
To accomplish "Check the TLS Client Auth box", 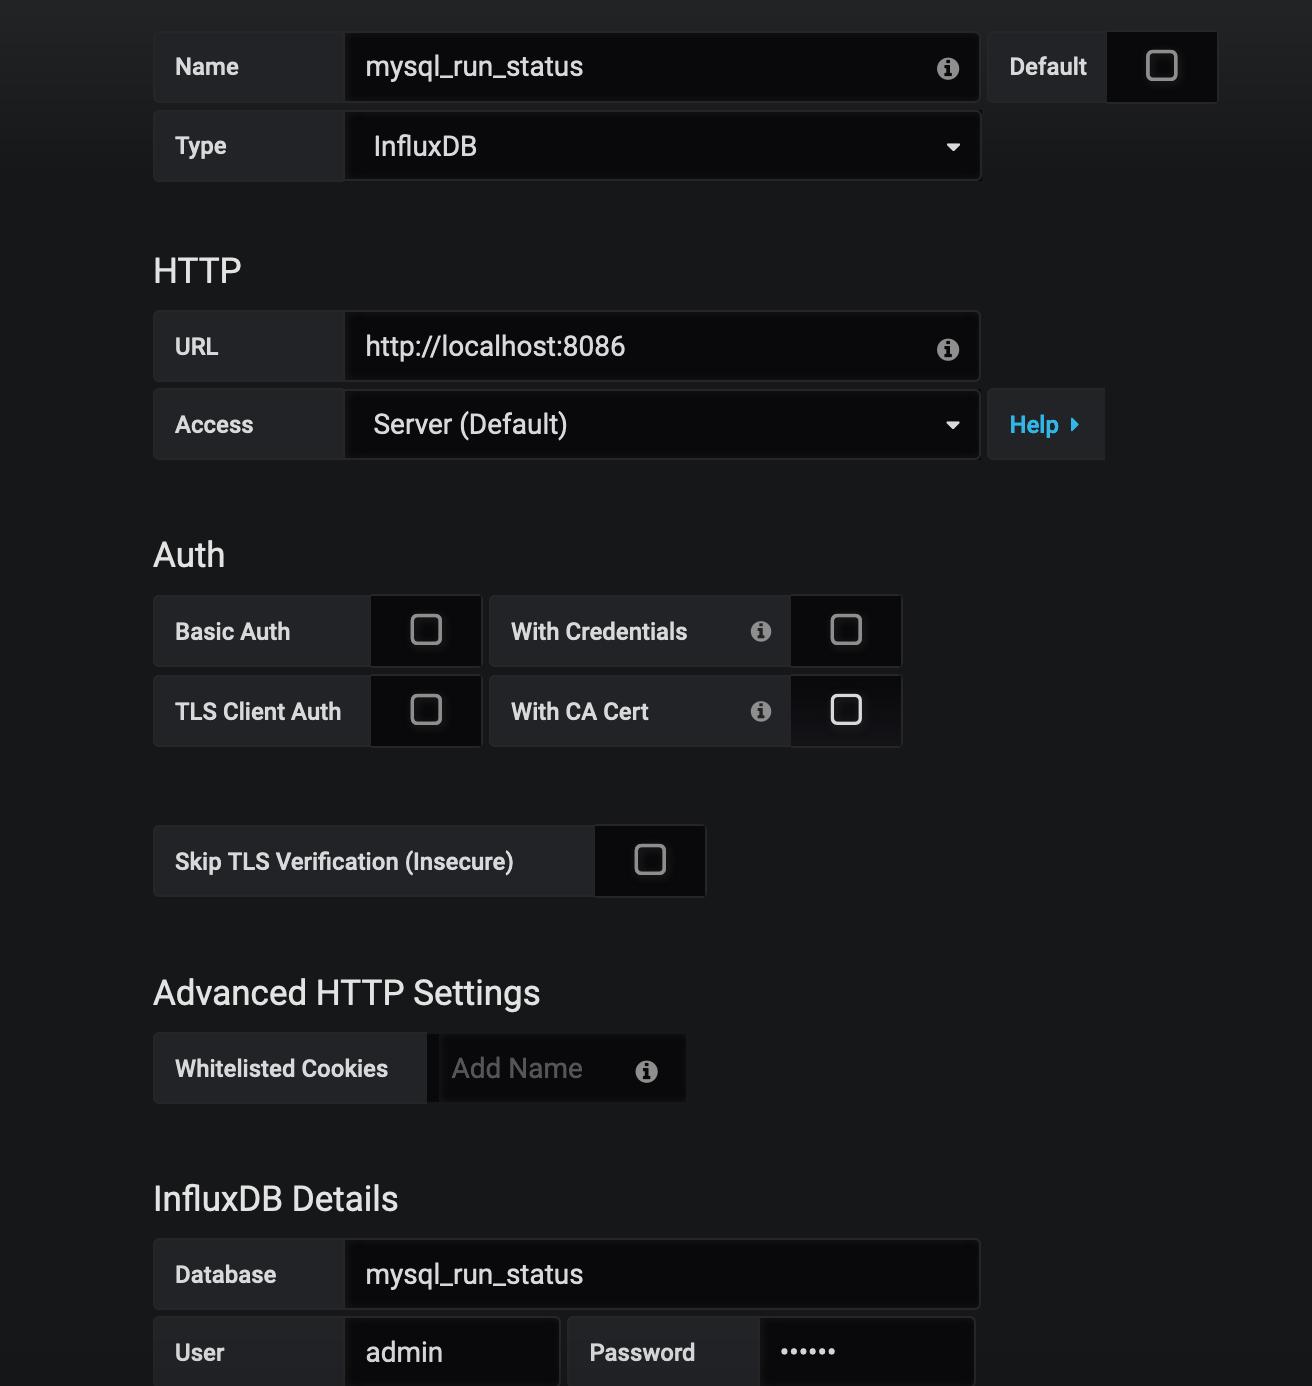I will pos(426,710).
